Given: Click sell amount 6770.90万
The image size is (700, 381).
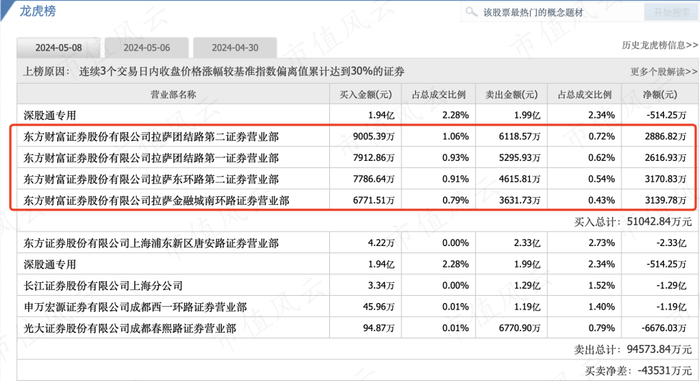Looking at the screenshot, I should [520, 329].
